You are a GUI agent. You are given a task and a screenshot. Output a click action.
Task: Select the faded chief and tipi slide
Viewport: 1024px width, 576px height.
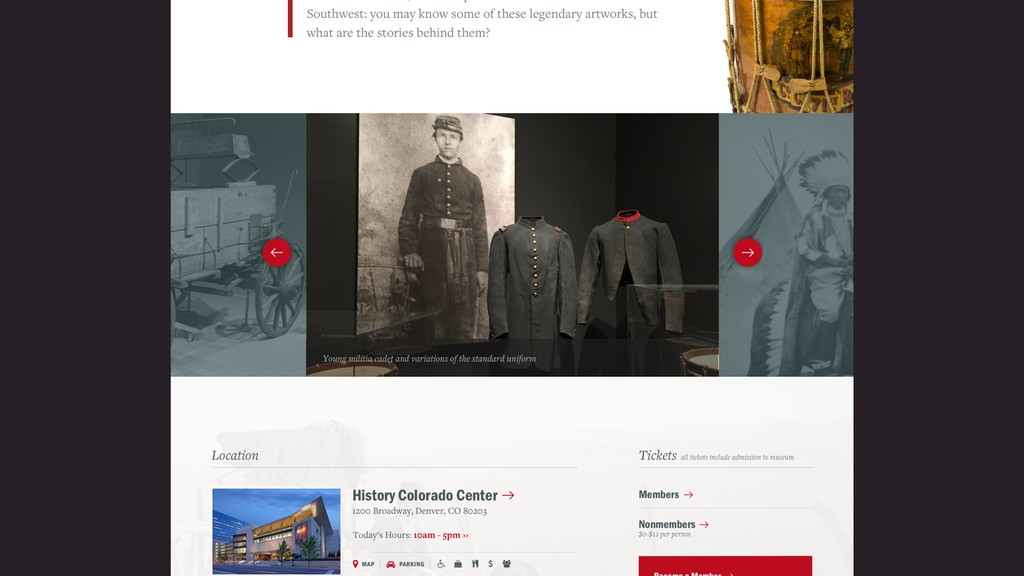tap(786, 245)
